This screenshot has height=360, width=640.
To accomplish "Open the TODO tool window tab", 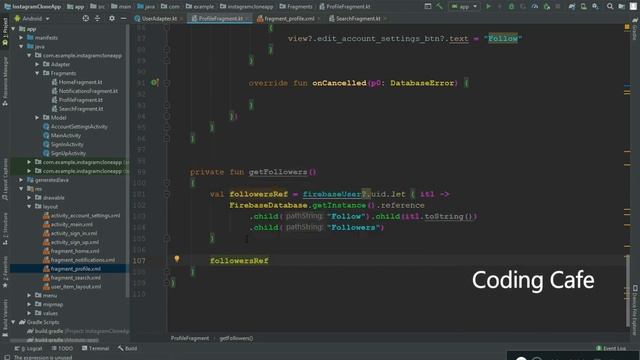I will [x=62, y=349].
